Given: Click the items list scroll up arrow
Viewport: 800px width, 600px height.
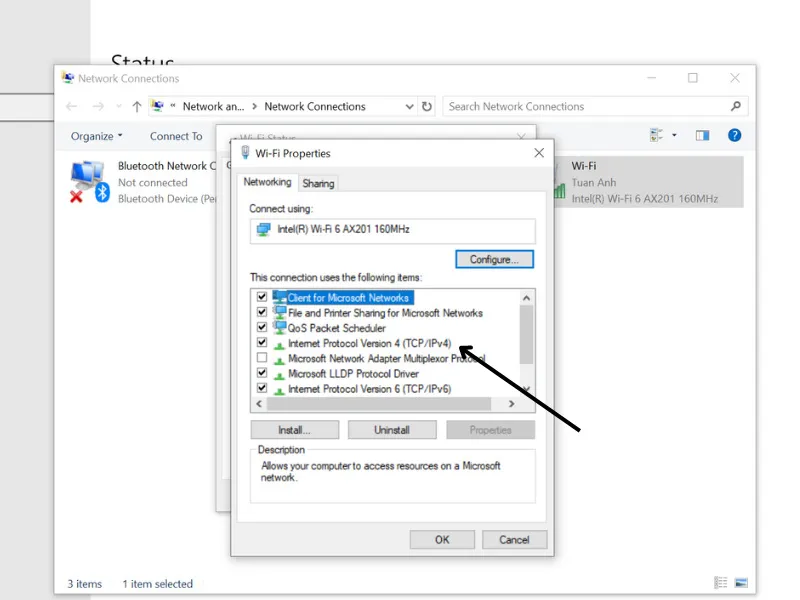Looking at the screenshot, I should pos(527,297).
